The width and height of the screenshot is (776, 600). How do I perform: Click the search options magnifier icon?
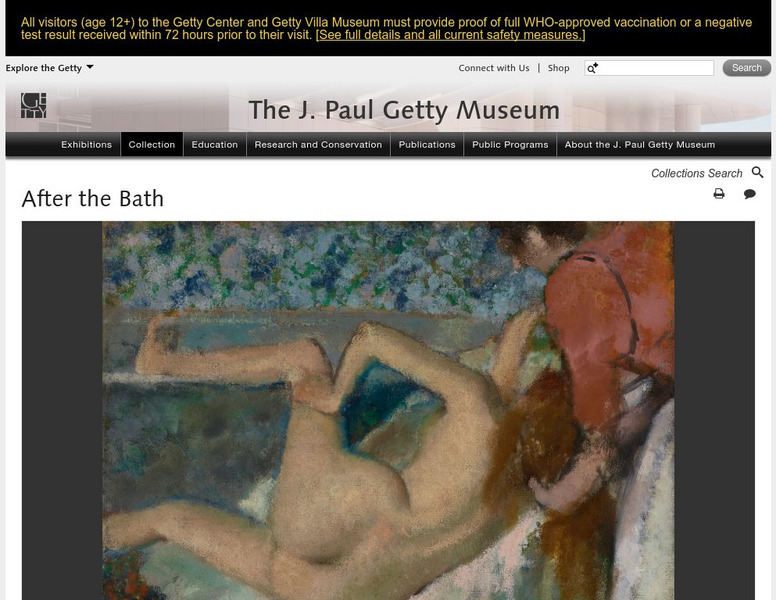pyautogui.click(x=592, y=68)
